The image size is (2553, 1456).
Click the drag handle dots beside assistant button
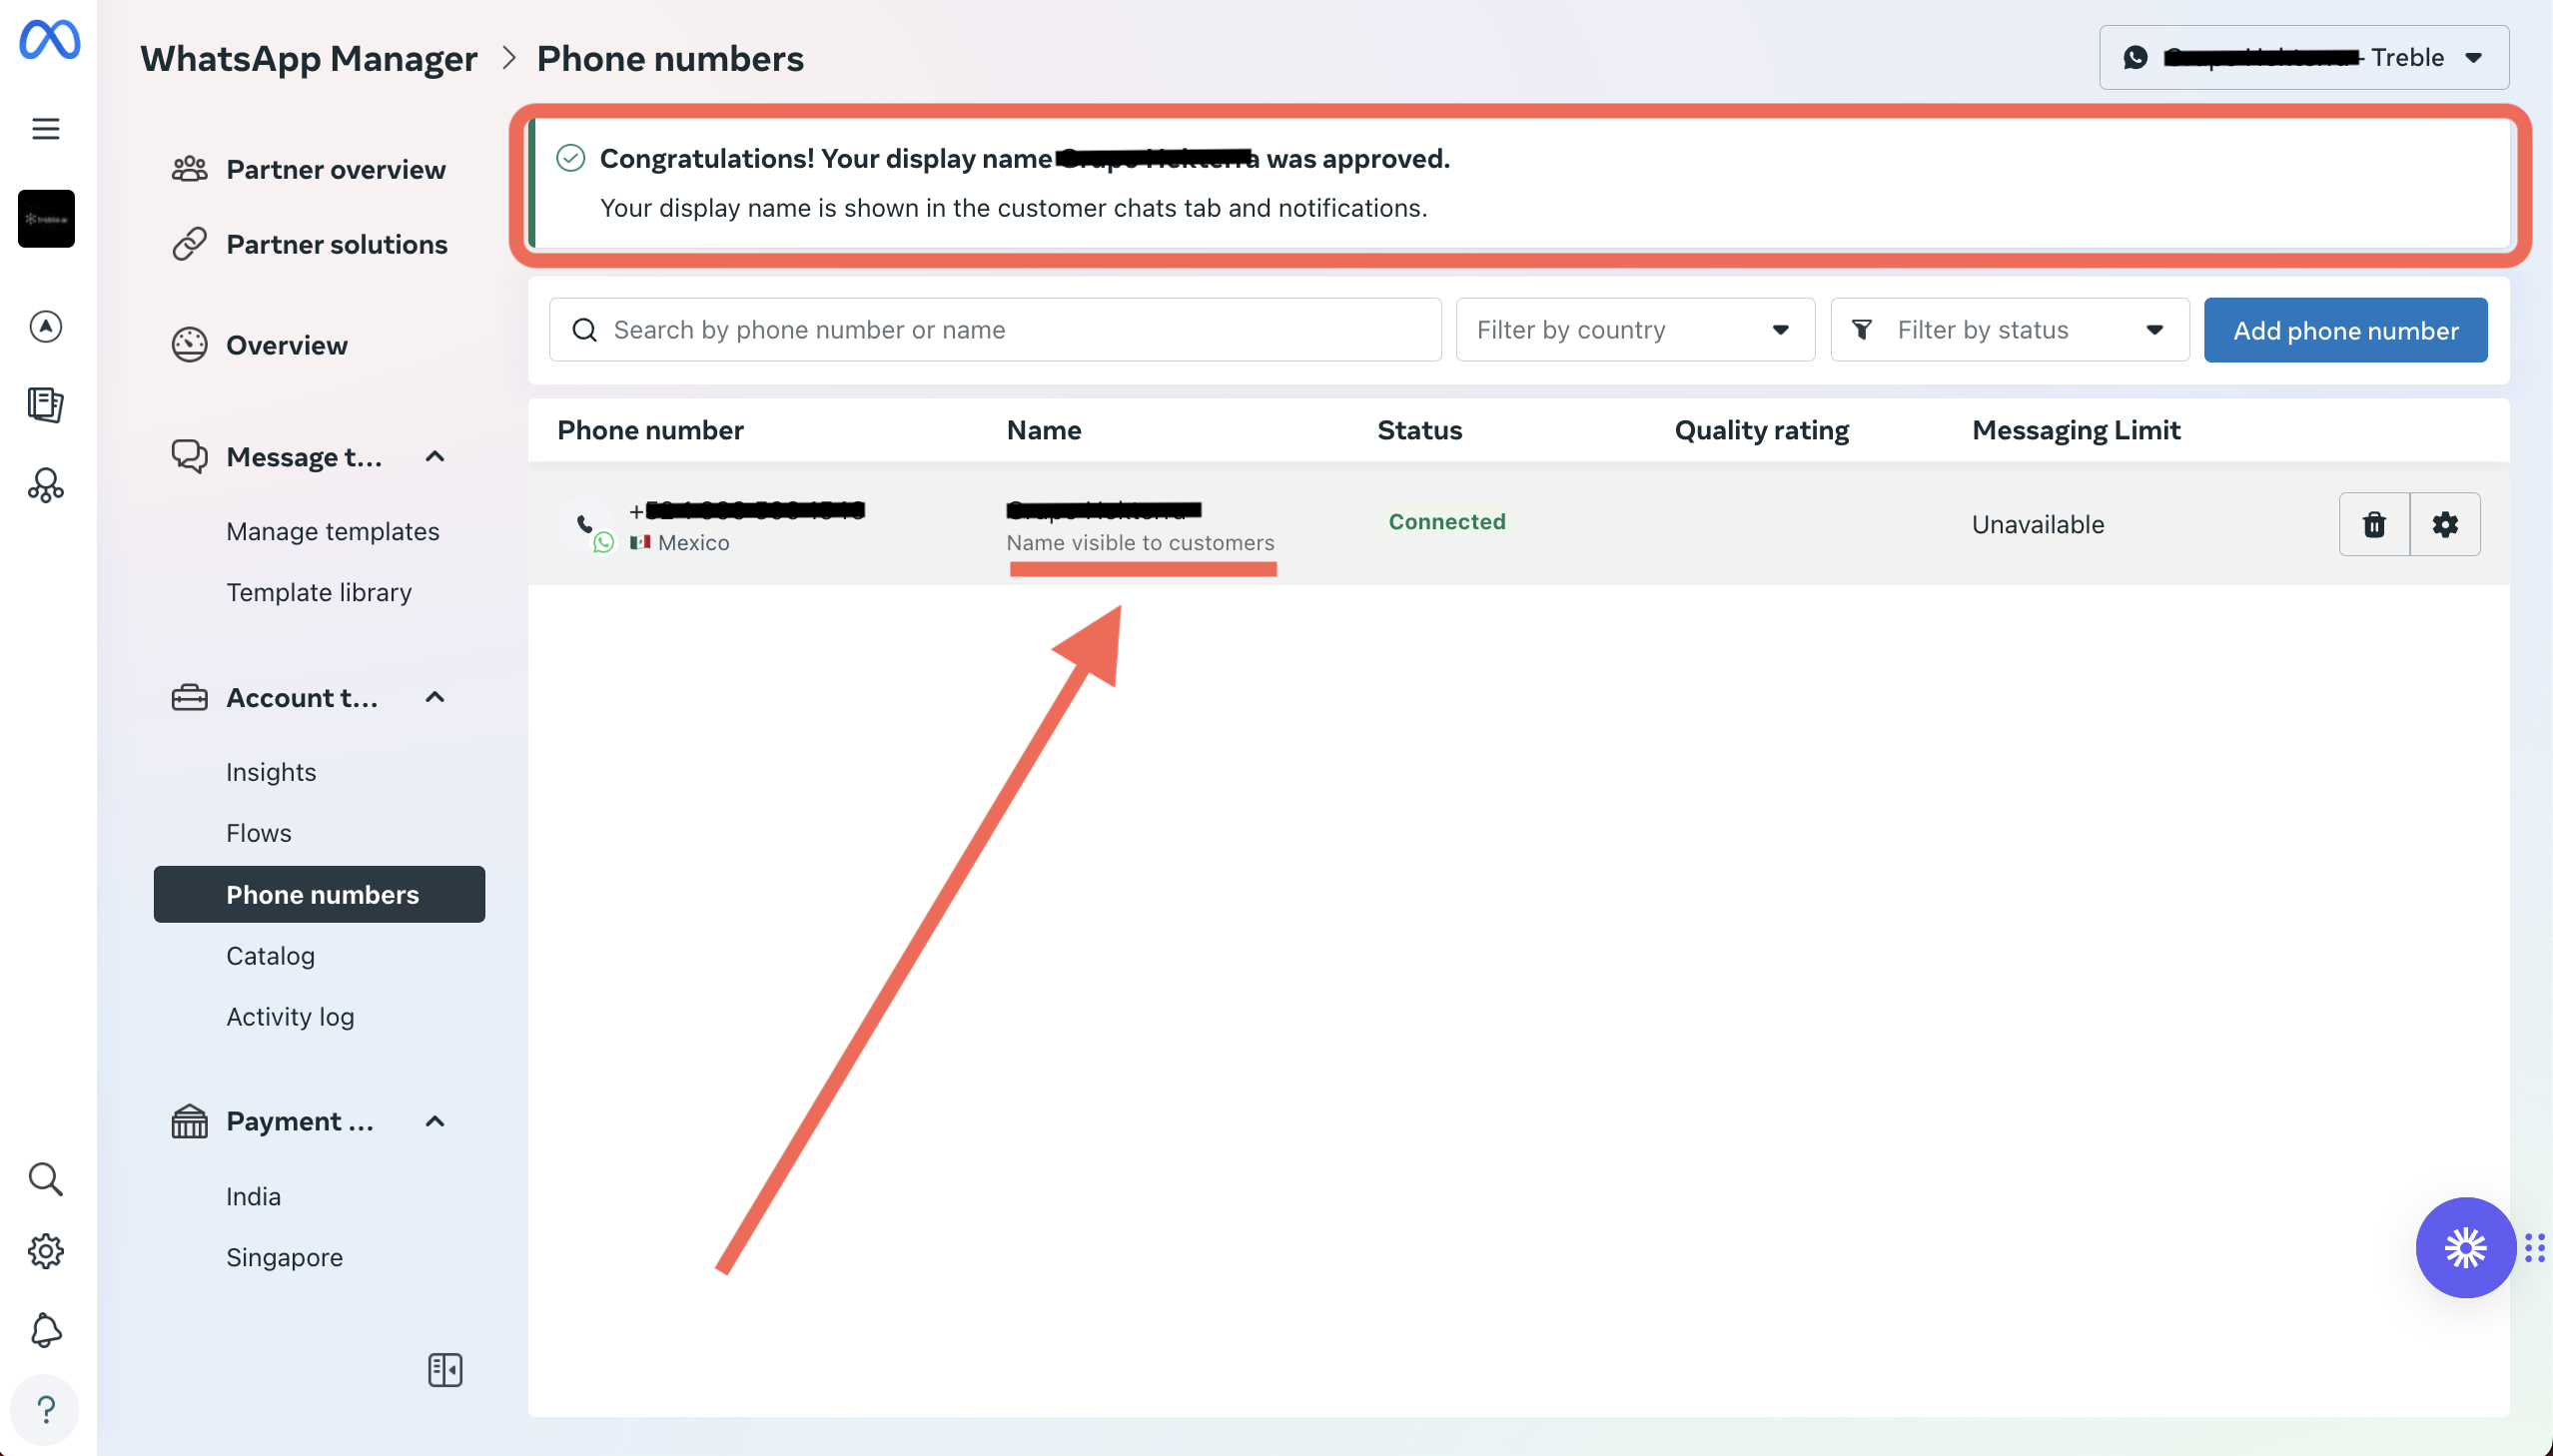point(2534,1247)
